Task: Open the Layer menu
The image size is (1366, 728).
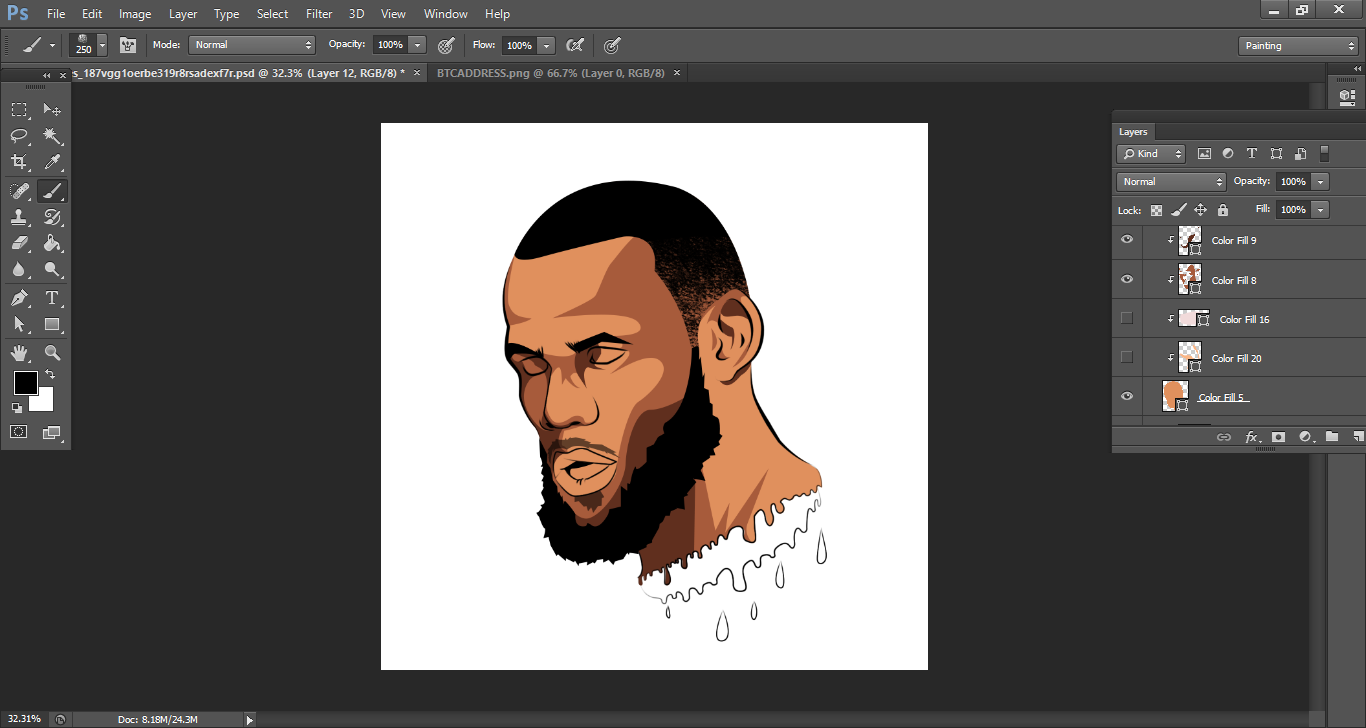Action: [183, 14]
